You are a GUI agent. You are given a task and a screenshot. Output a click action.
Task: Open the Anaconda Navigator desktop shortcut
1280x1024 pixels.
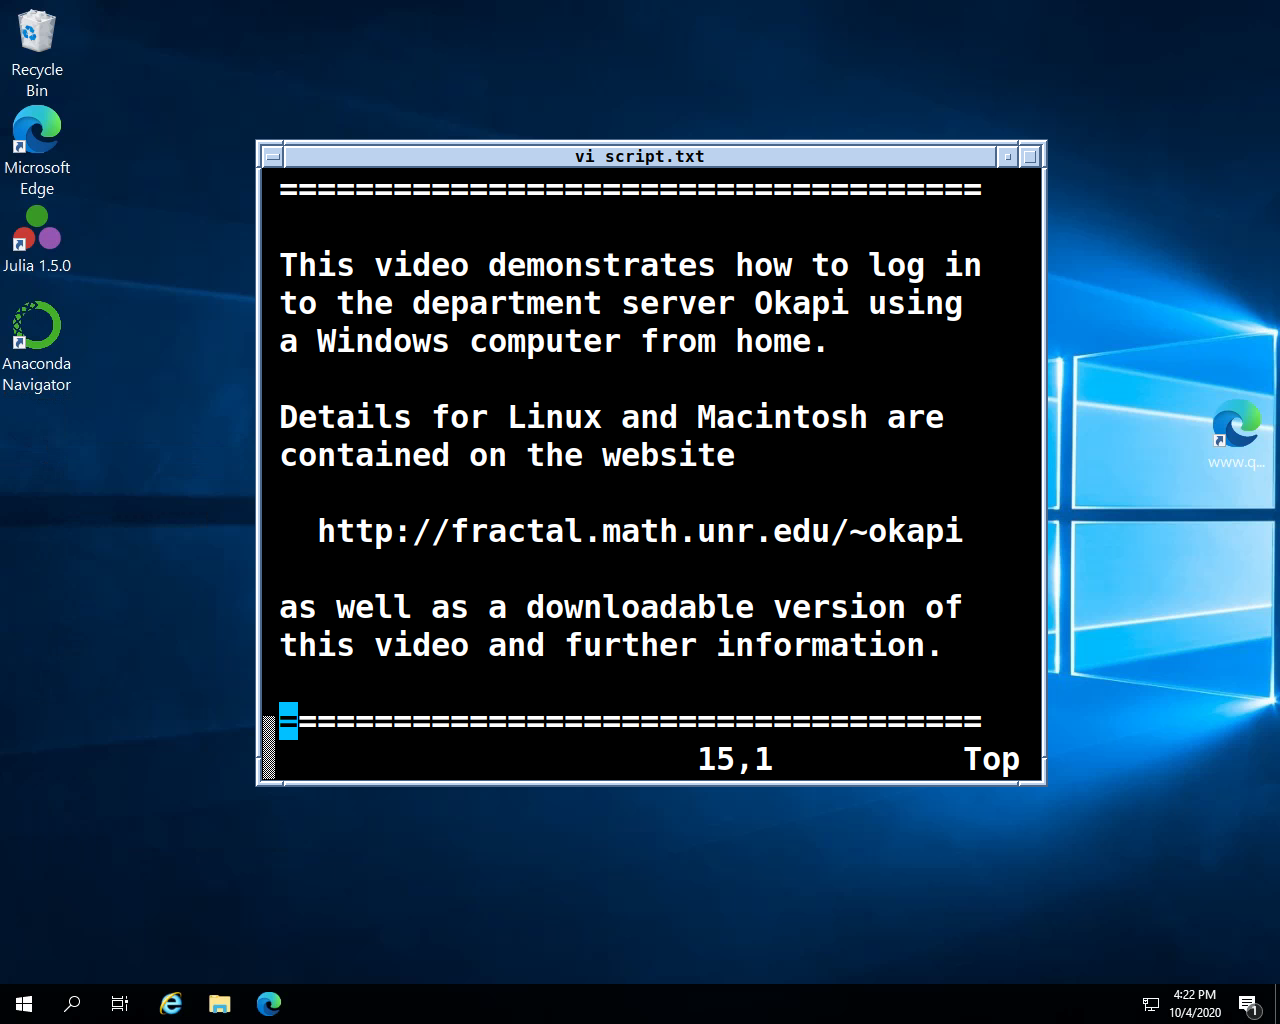coord(36,347)
